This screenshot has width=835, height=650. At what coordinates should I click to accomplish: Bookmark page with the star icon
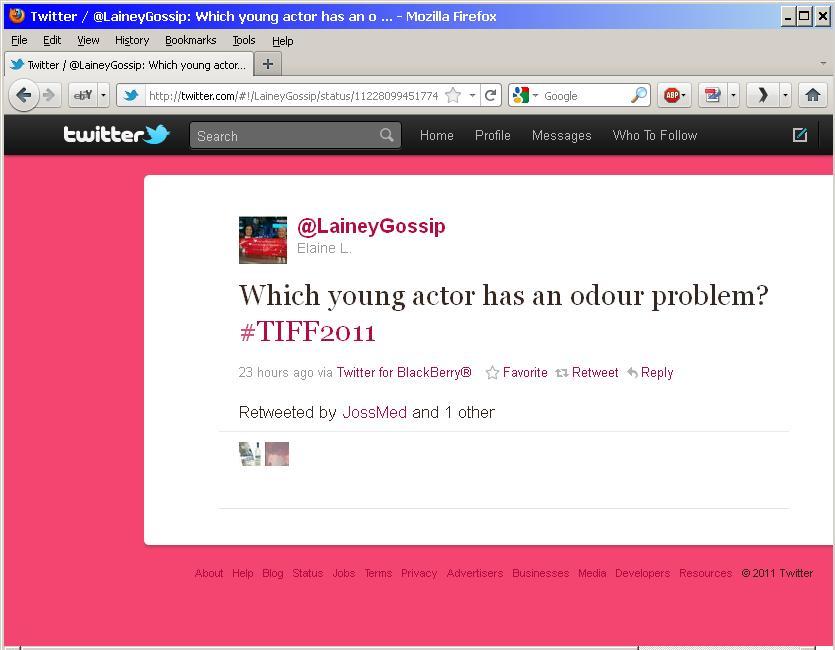tap(453, 95)
